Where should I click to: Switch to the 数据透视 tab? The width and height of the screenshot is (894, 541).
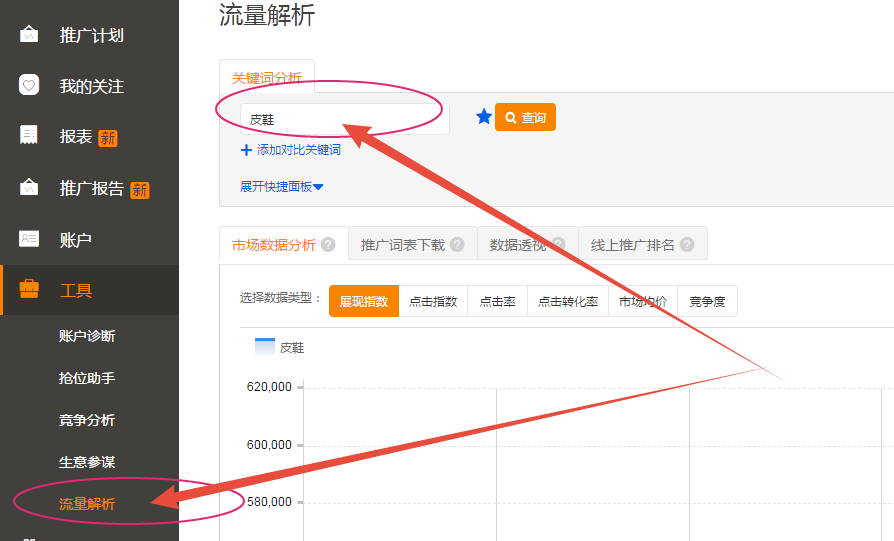(517, 245)
